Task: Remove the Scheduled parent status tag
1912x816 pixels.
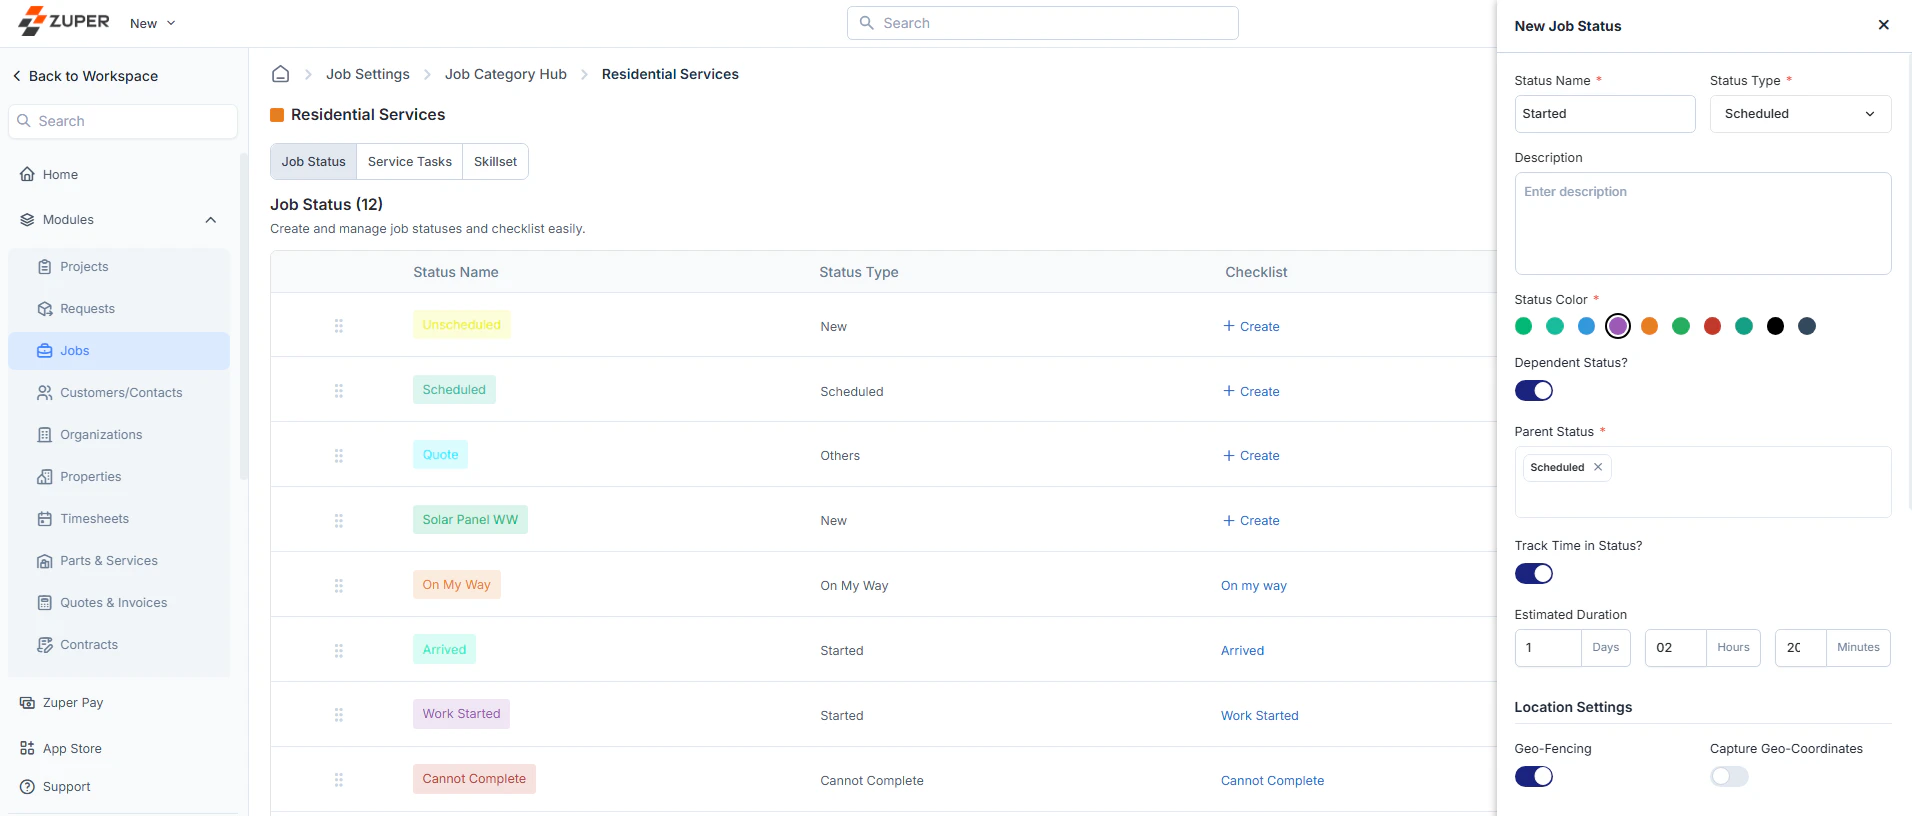Action: point(1598,467)
